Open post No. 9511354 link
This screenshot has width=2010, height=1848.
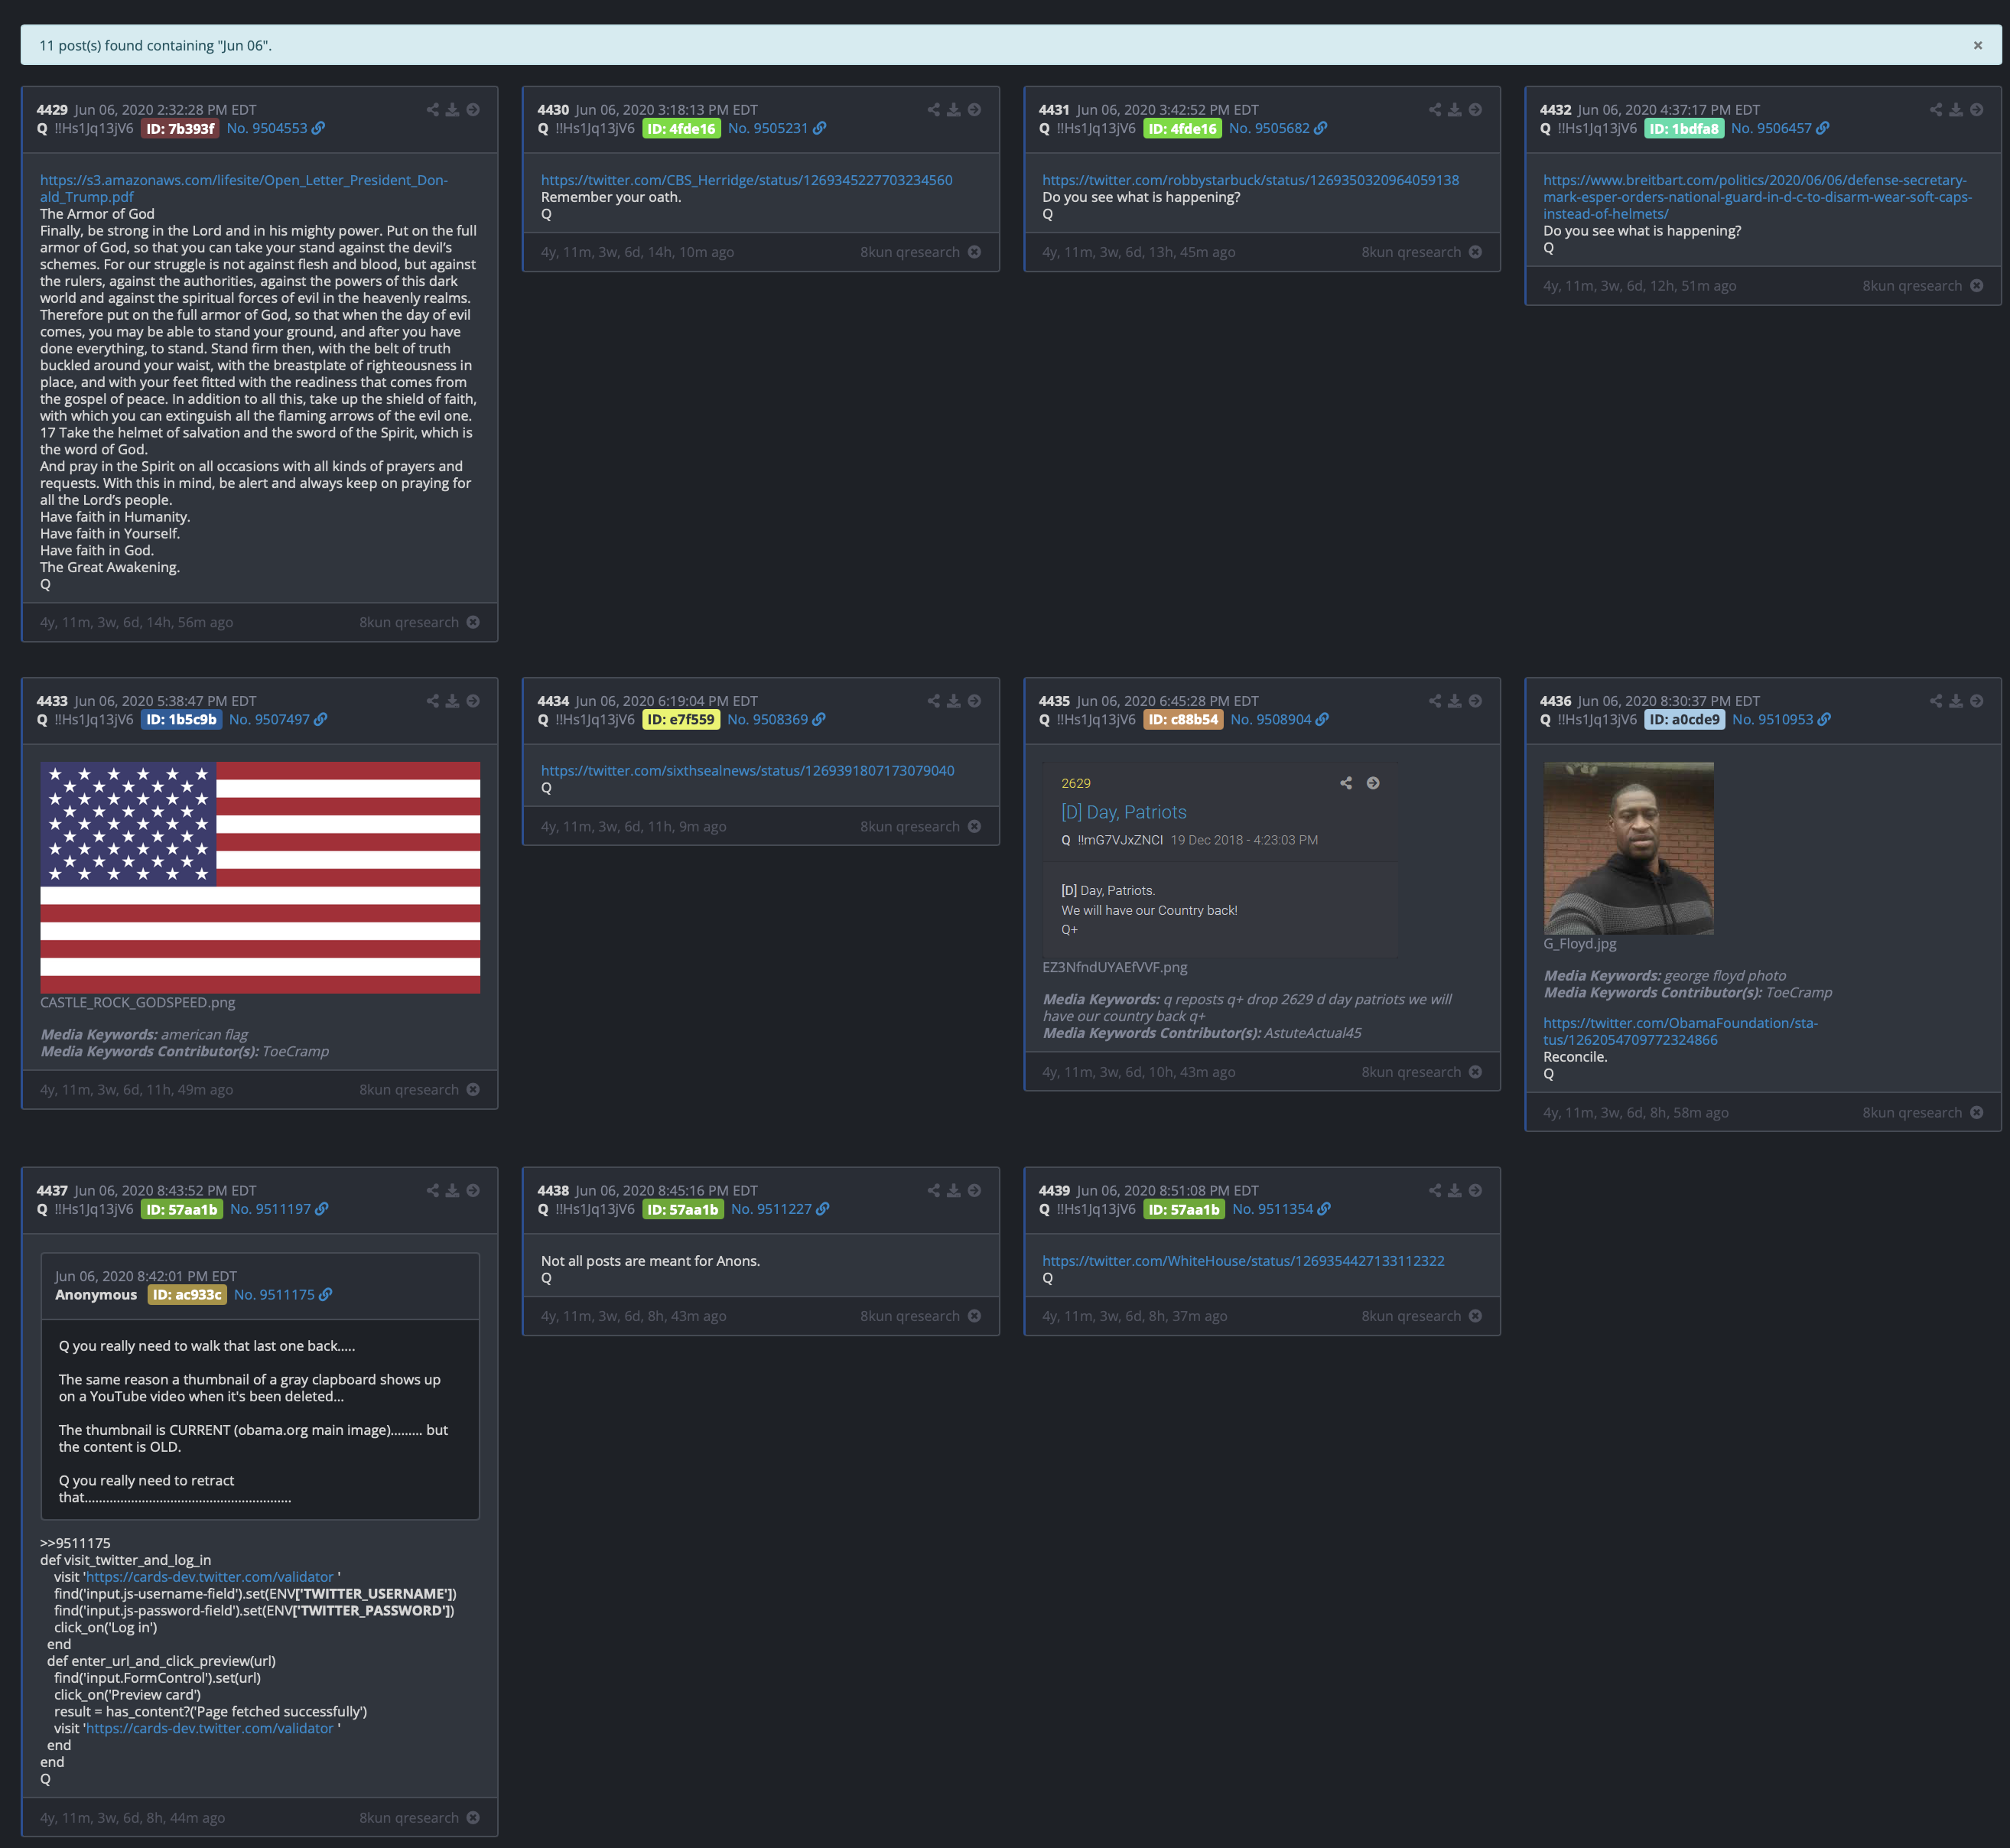click(x=1272, y=1209)
